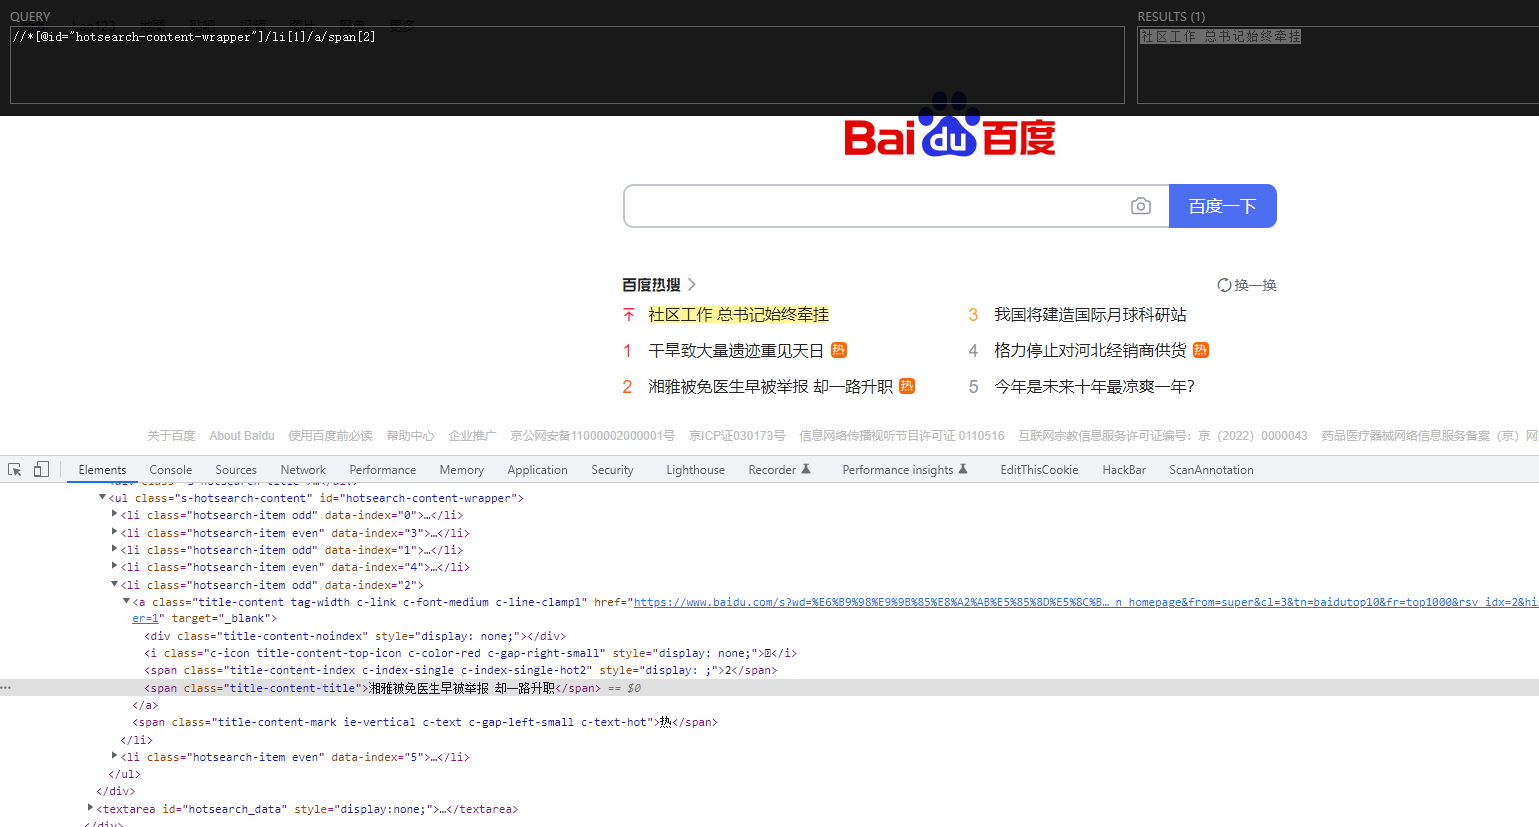Click the 热 badge beside 格力停止对河北经销商供货
Viewport: 1539px width, 827px height.
[1201, 350]
